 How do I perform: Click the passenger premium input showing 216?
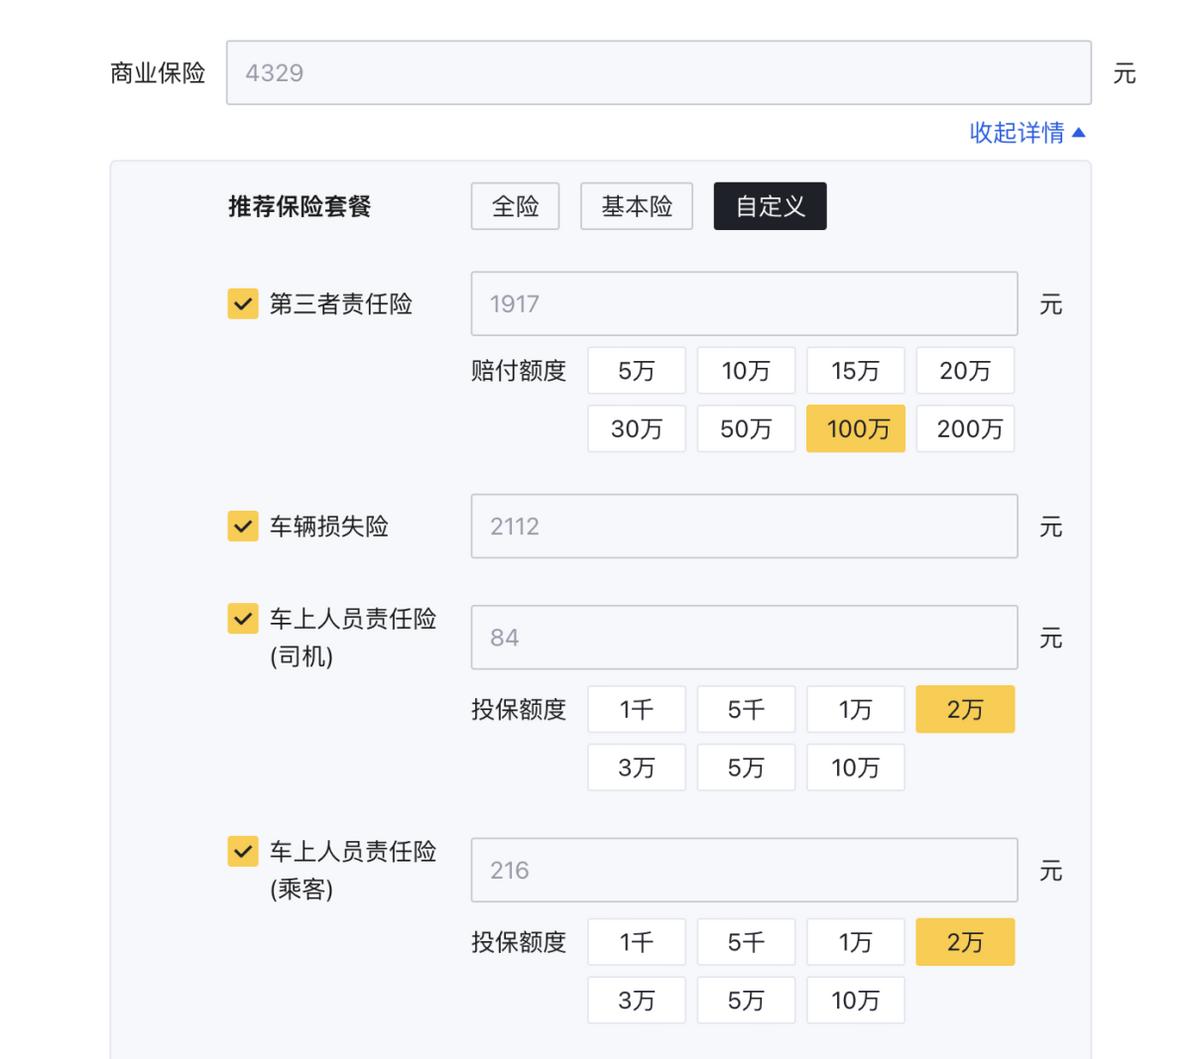click(x=744, y=870)
